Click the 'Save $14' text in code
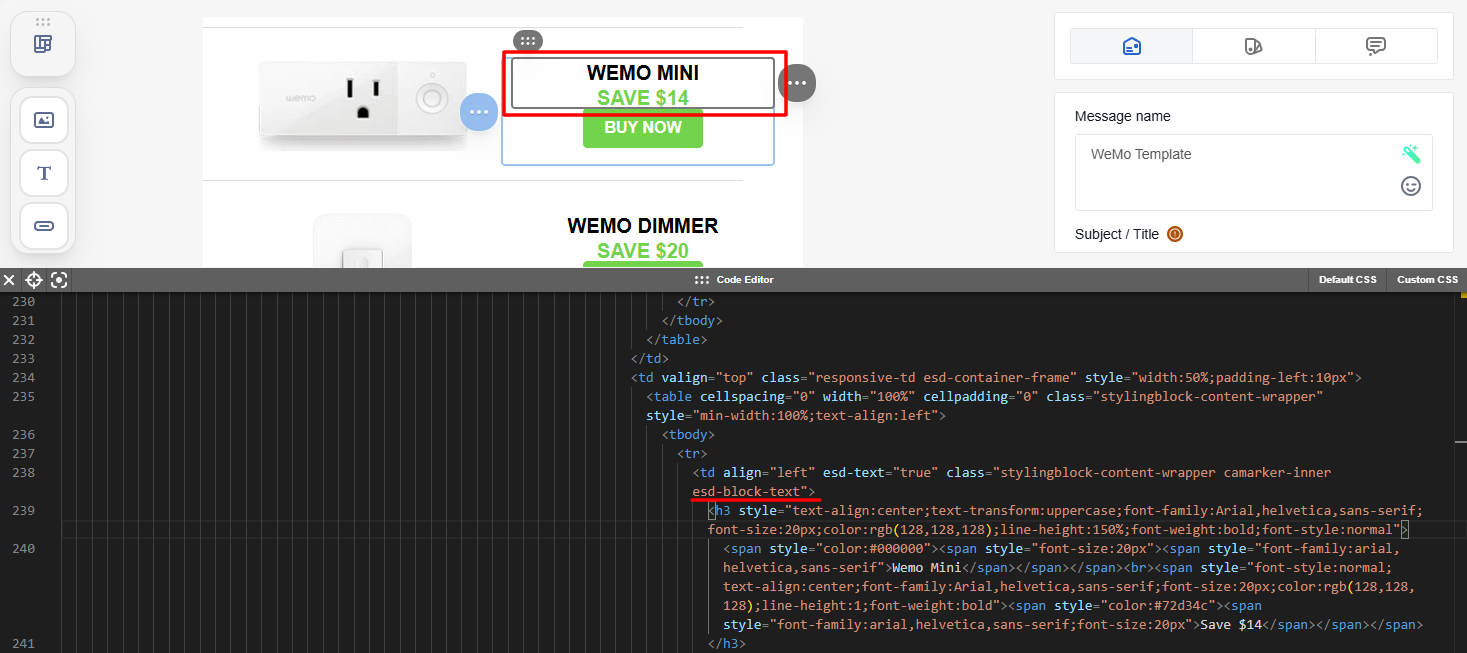1467x653 pixels. coord(1232,624)
